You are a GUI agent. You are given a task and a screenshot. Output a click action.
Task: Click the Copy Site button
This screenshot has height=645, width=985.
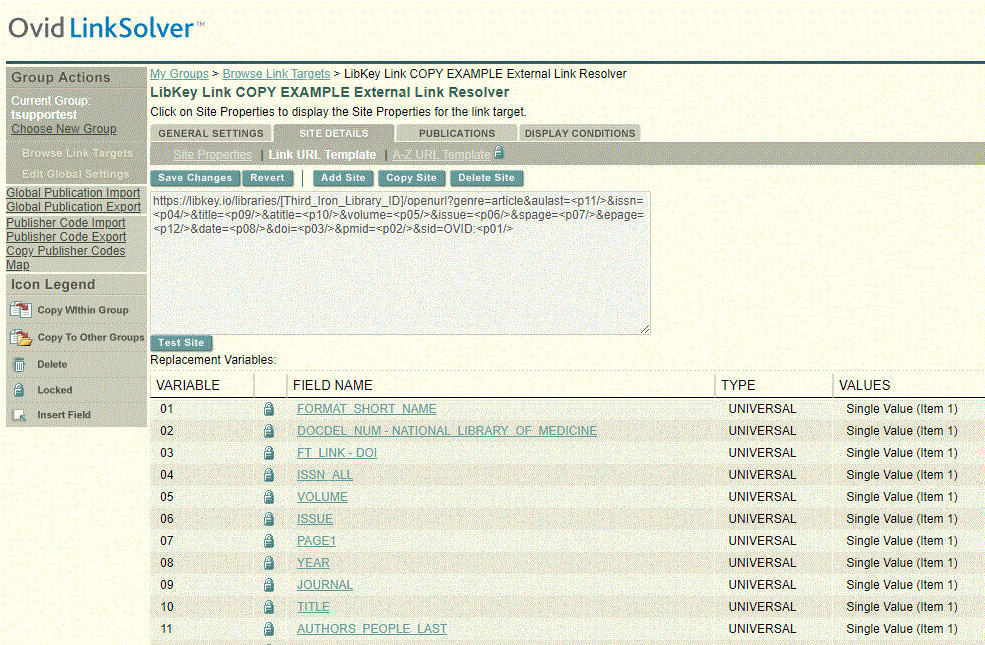click(411, 178)
